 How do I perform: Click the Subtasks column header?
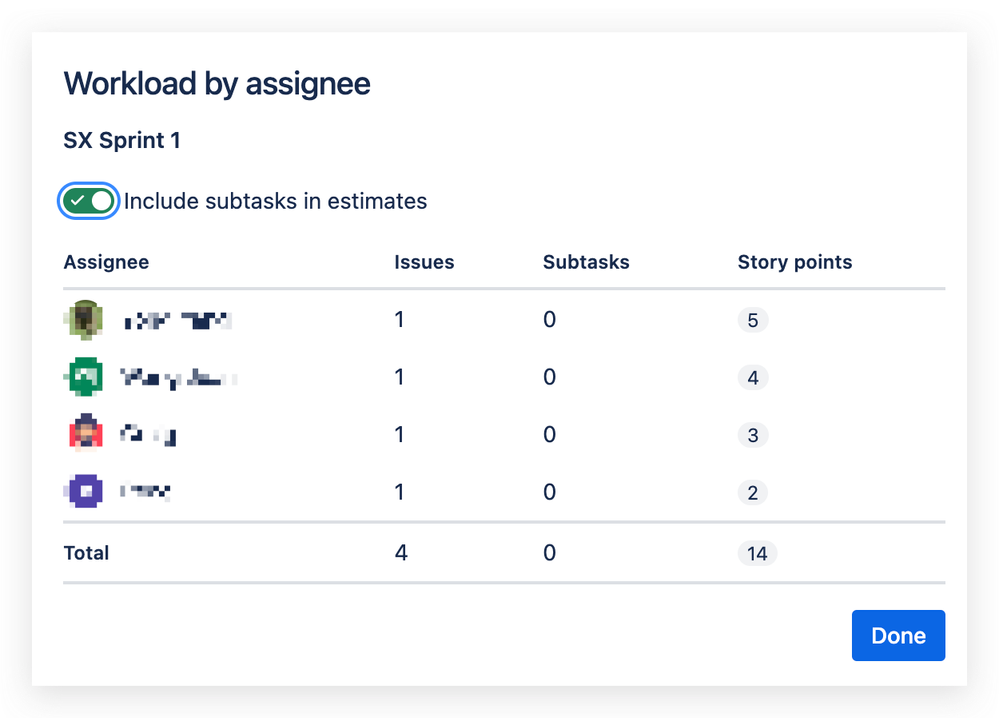(x=586, y=262)
